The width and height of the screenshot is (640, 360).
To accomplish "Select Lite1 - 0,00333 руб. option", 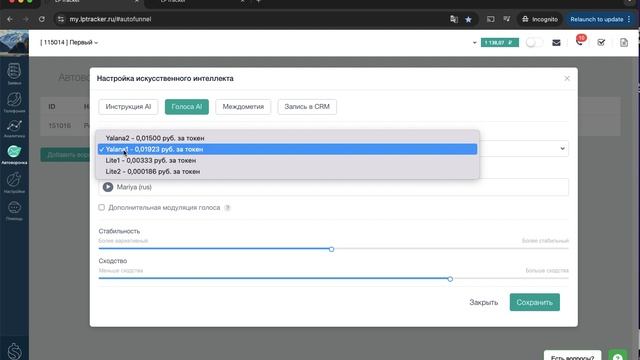I will tap(287, 160).
